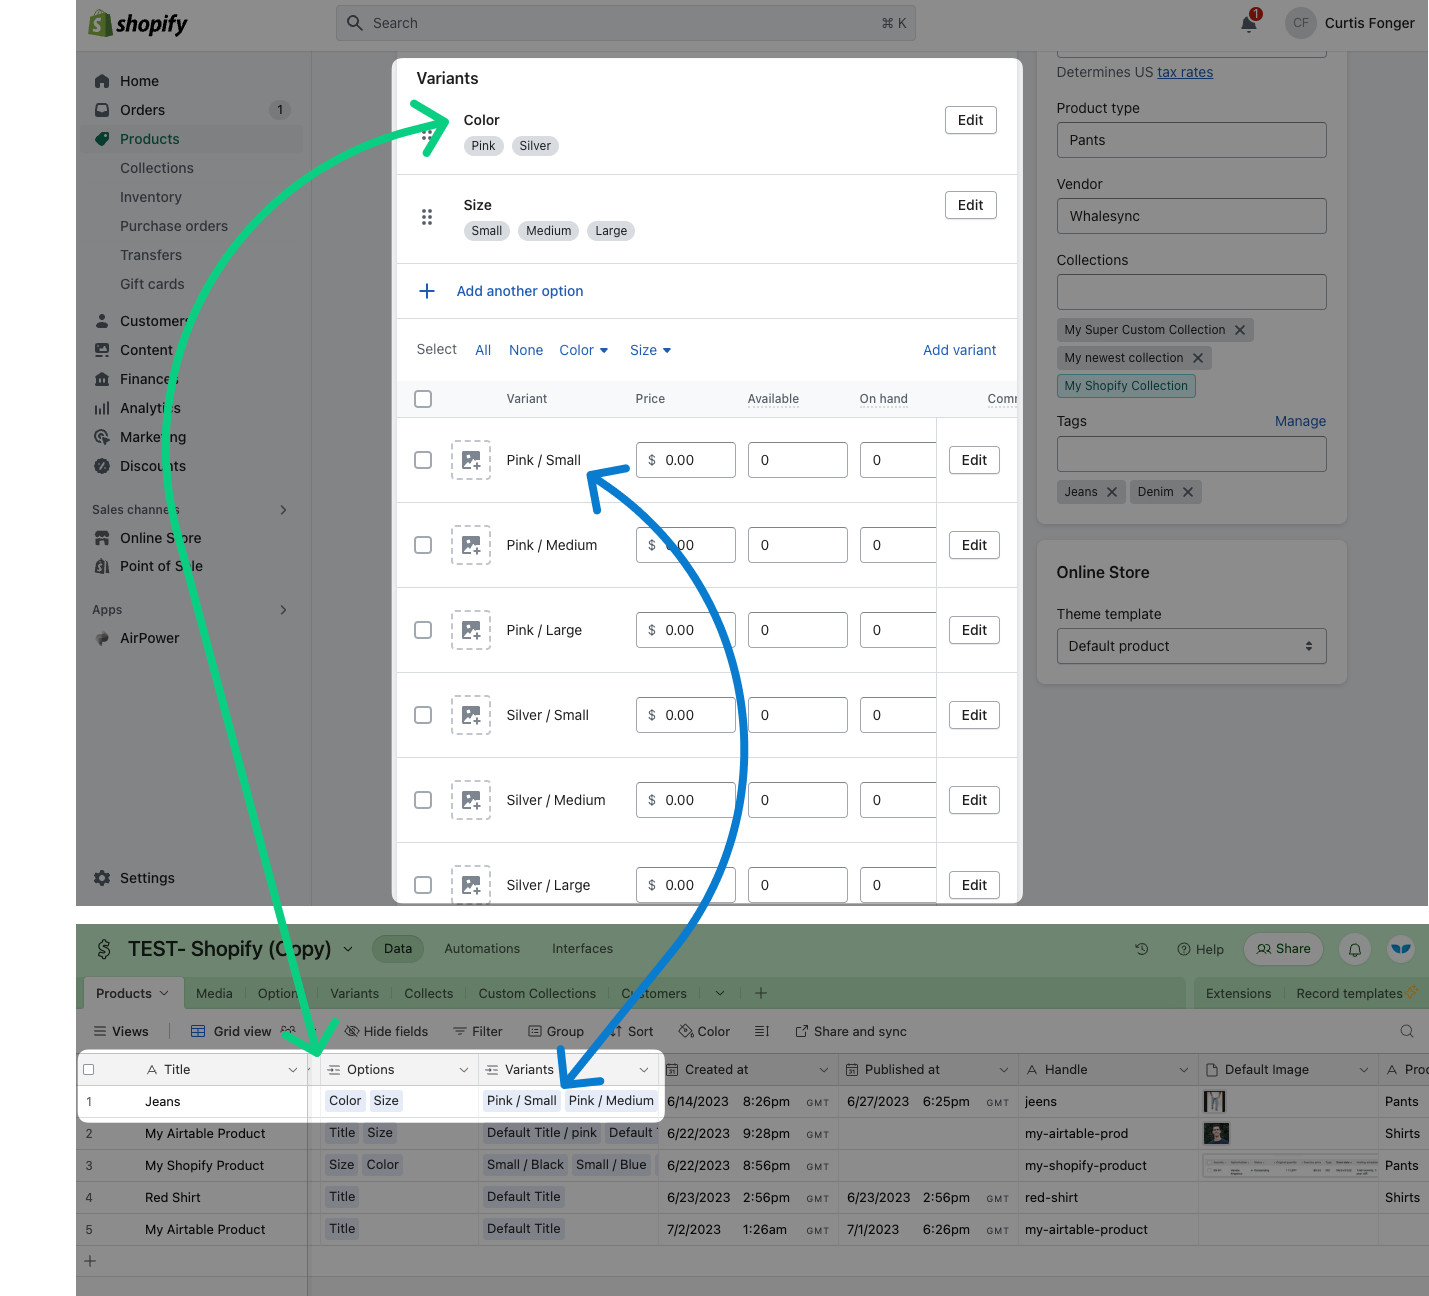Image resolution: width=1429 pixels, height=1296 pixels.
Task: Switch to the Variants table tab
Action: [354, 993]
